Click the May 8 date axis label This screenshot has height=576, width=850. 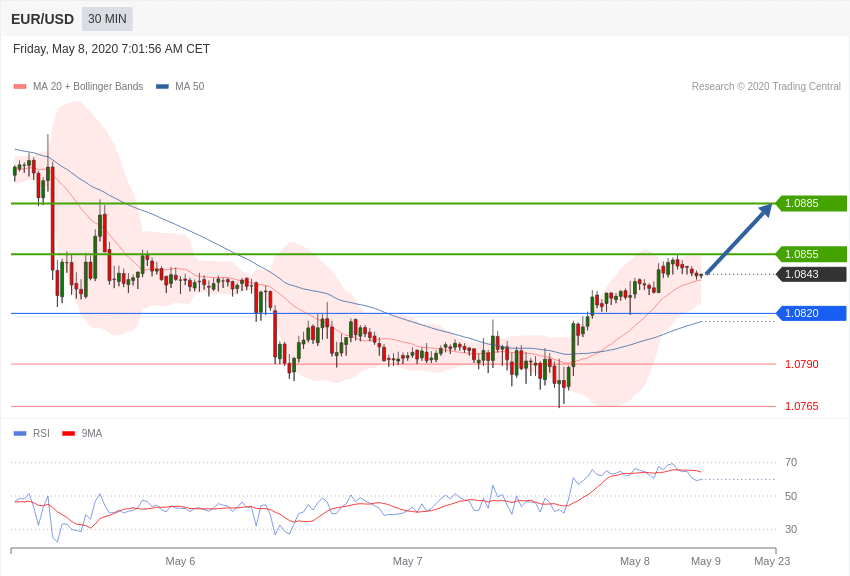(x=635, y=561)
